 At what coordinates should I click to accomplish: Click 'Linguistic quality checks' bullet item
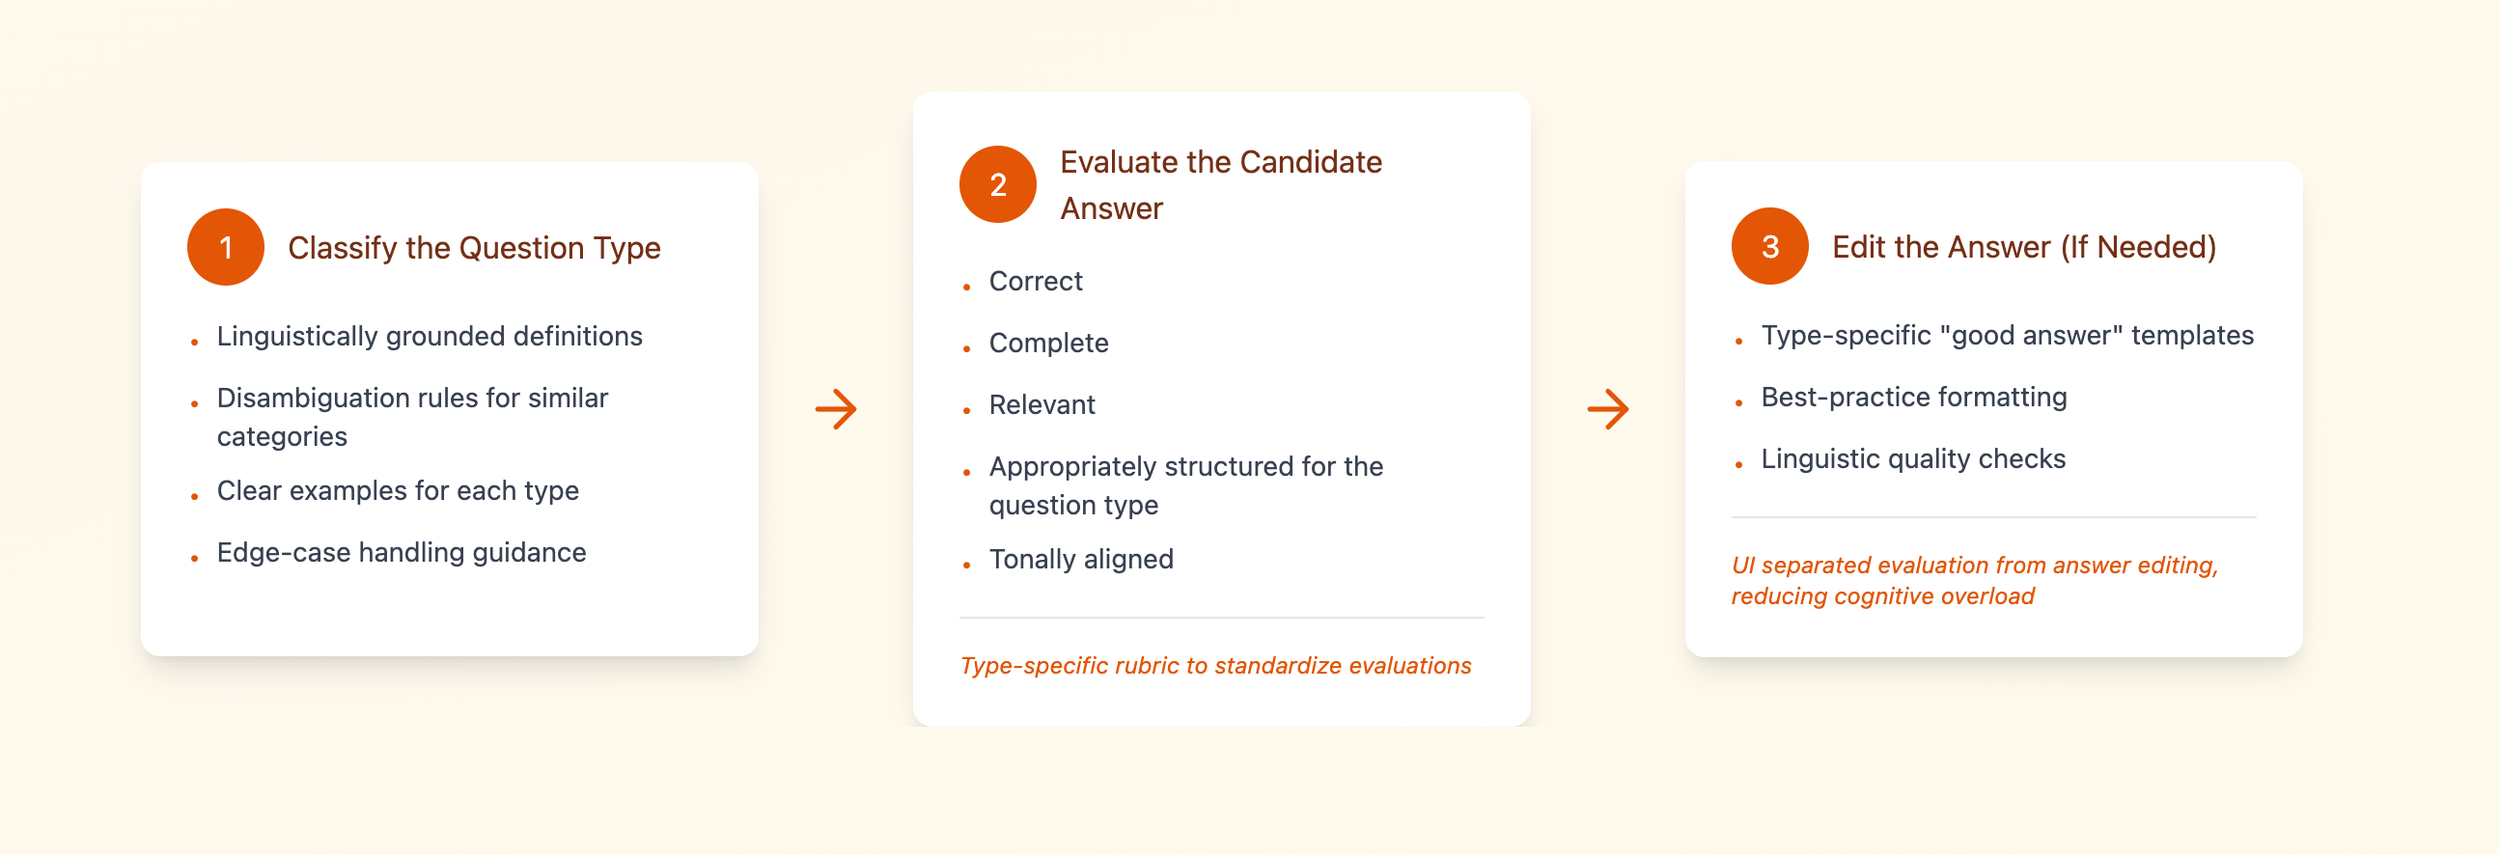click(x=1912, y=459)
